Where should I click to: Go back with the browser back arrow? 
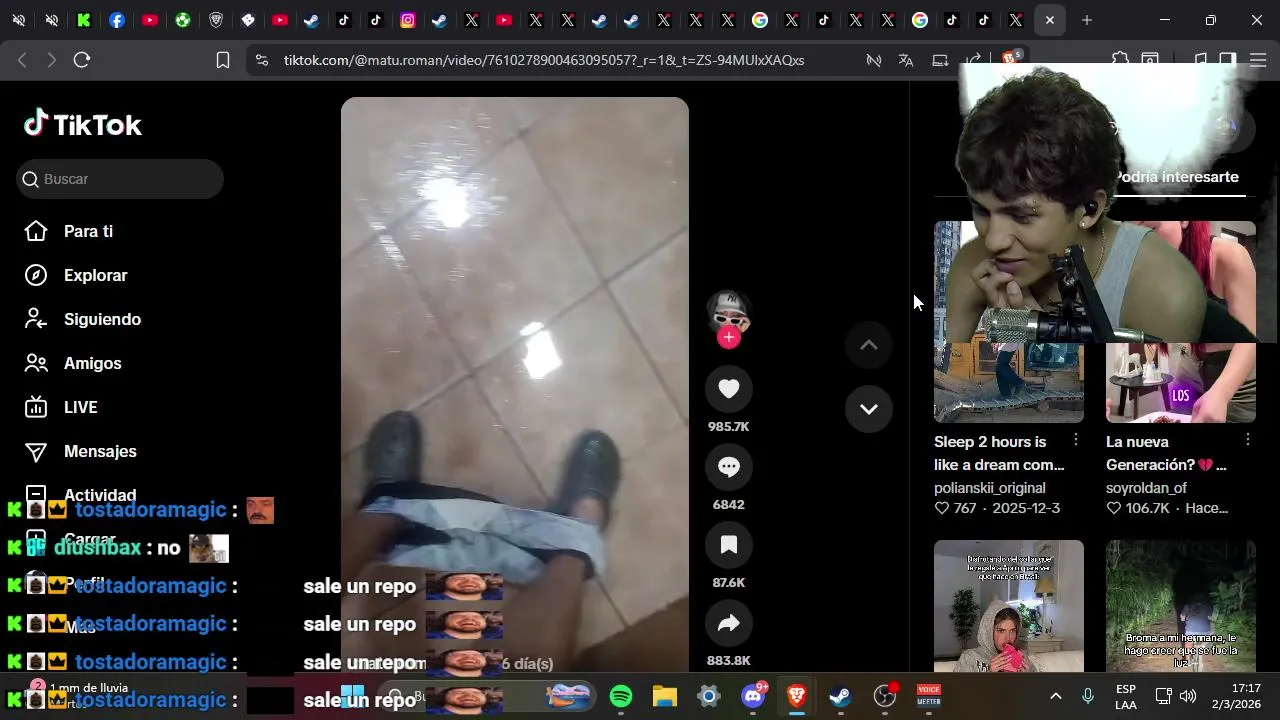click(22, 60)
